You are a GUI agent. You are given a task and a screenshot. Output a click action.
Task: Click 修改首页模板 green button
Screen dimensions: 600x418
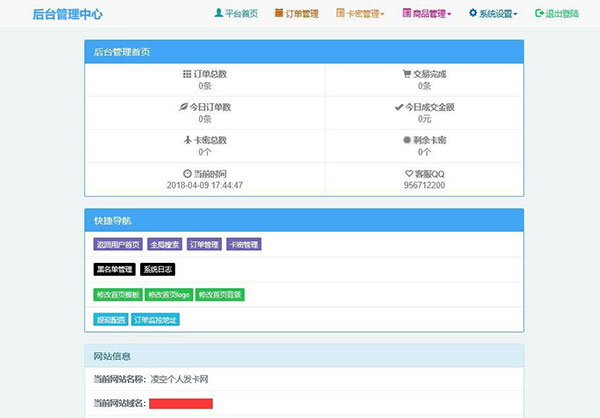pyautogui.click(x=118, y=294)
